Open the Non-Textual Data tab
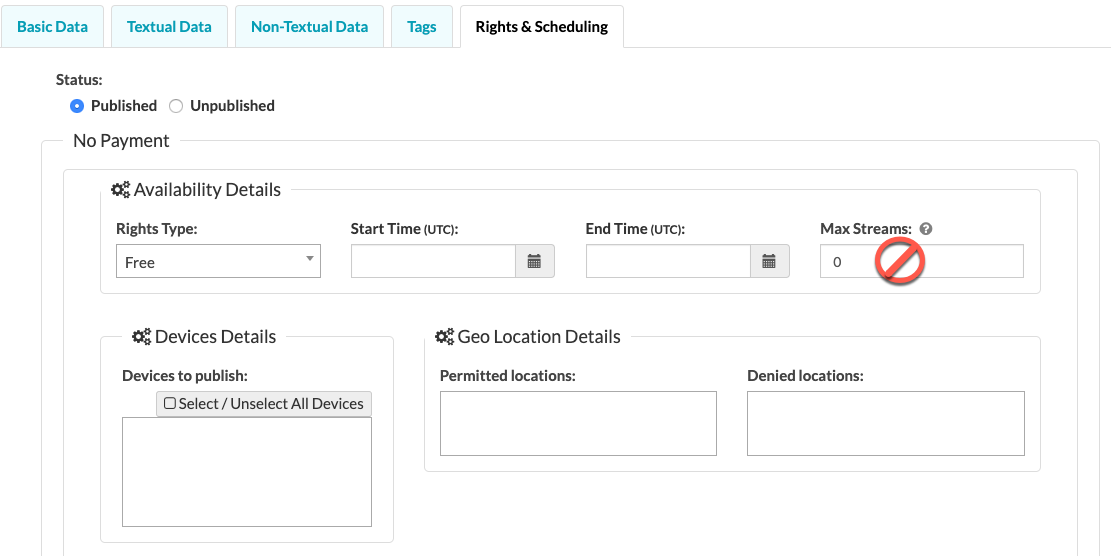The width and height of the screenshot is (1111, 556). tap(310, 27)
